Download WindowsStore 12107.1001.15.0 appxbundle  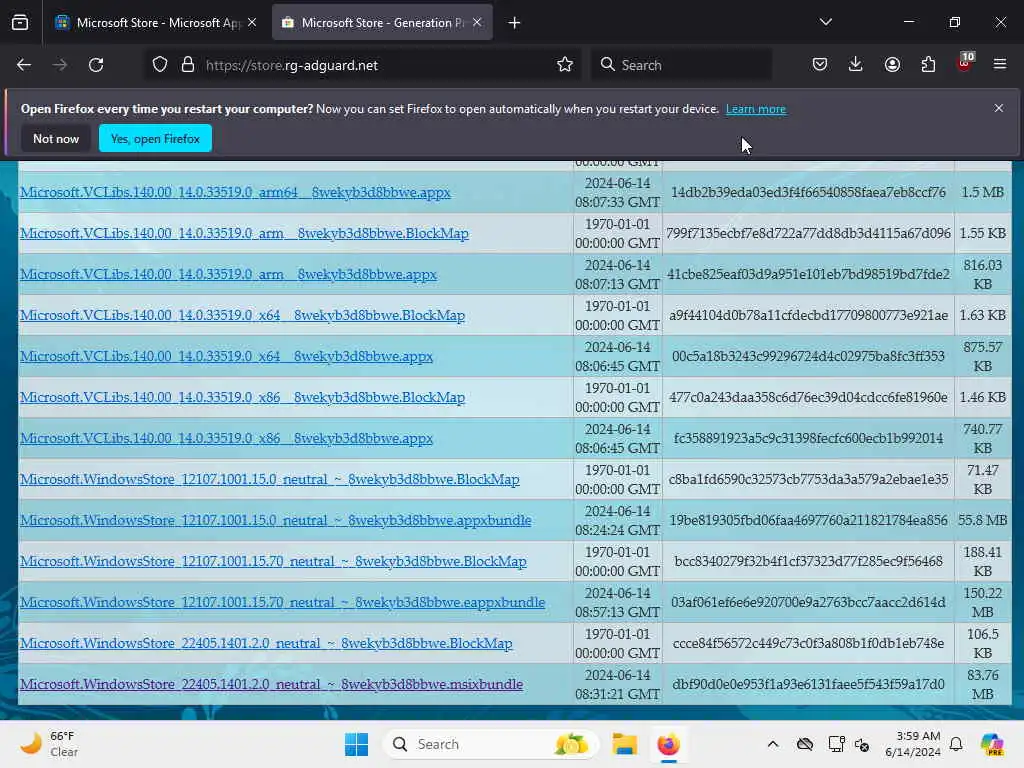coord(276,520)
